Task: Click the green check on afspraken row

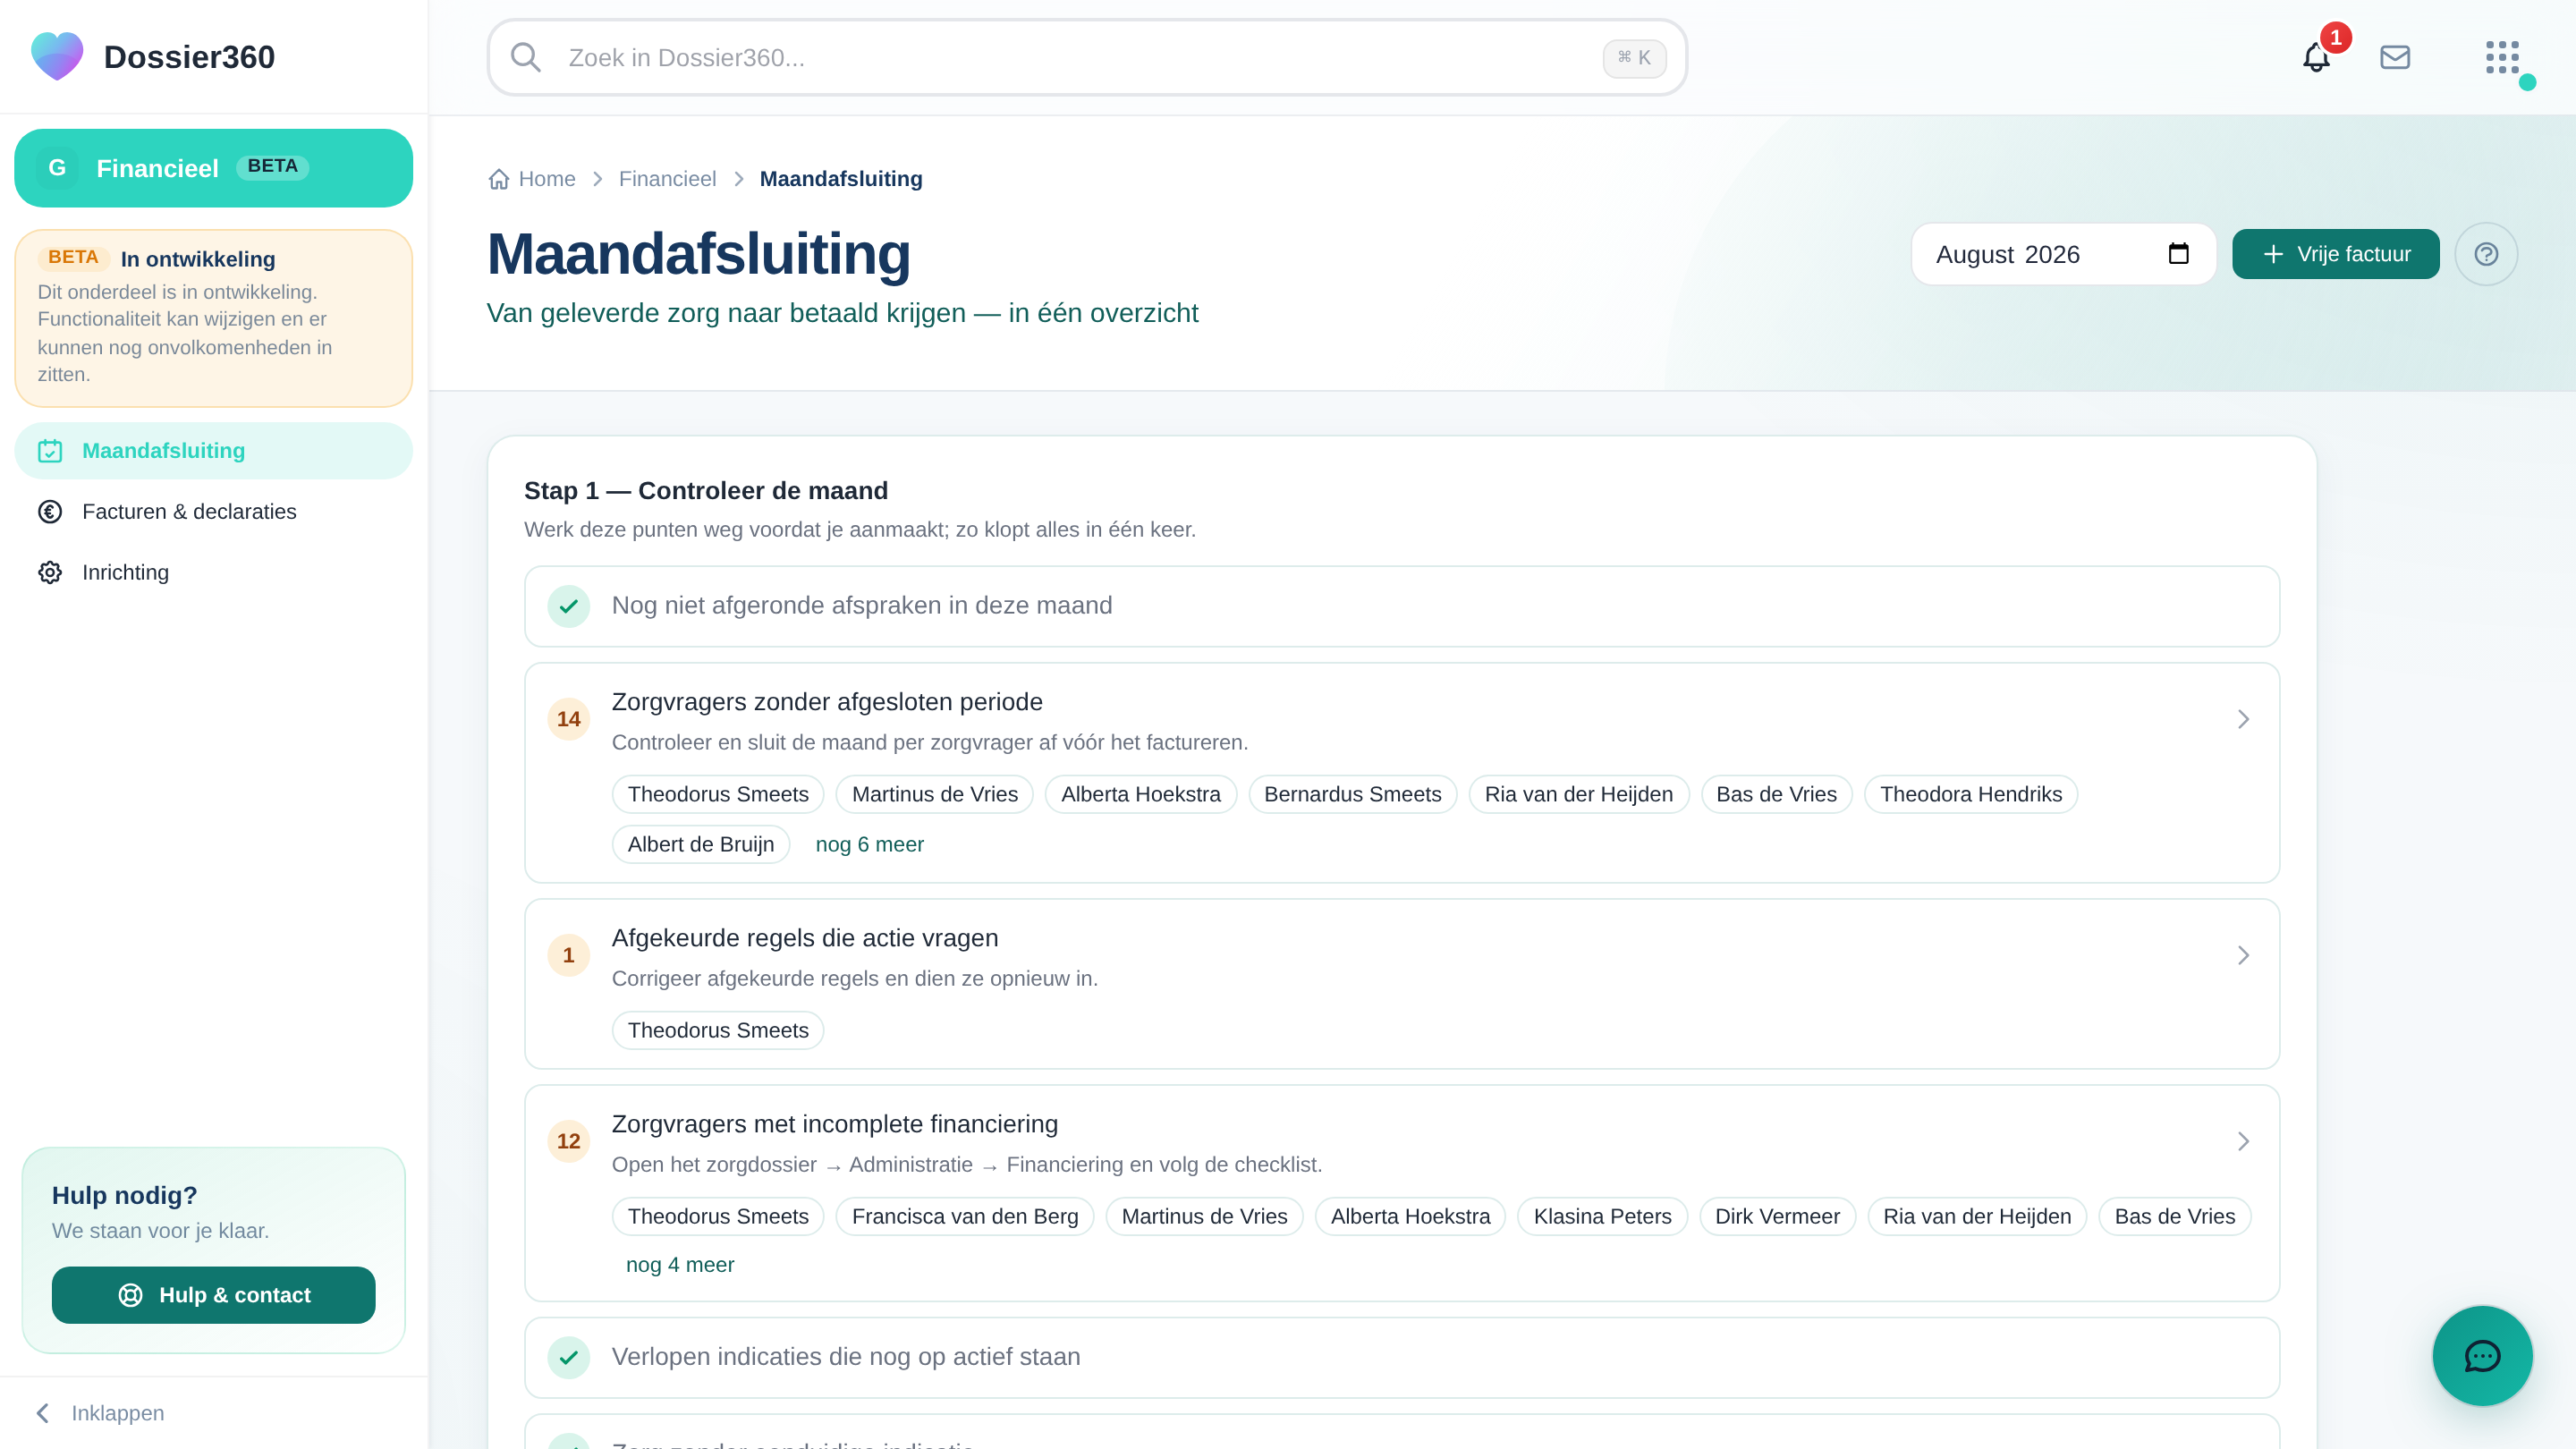Action: (x=569, y=606)
